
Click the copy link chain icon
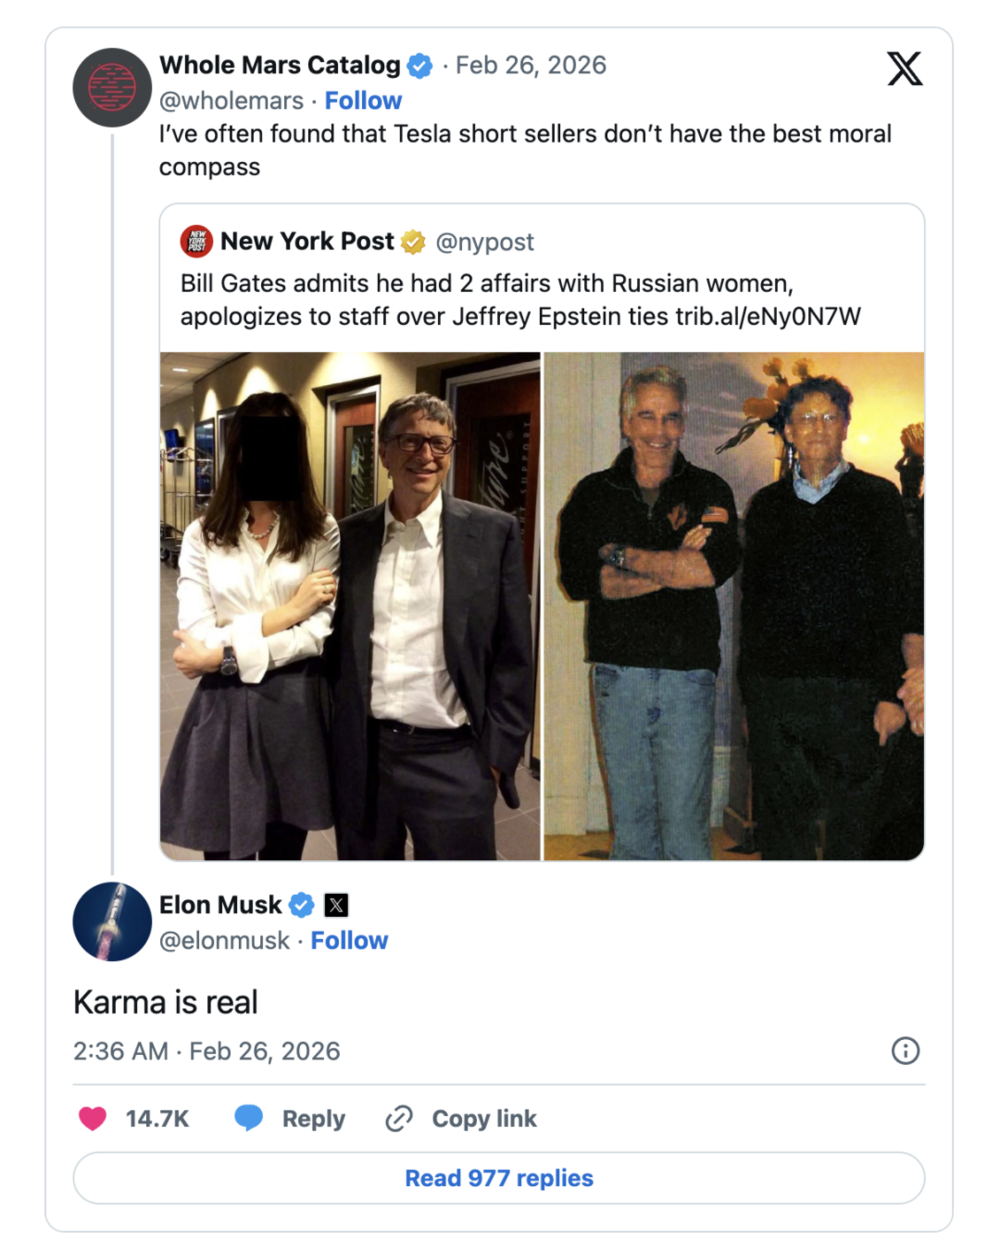click(399, 1118)
